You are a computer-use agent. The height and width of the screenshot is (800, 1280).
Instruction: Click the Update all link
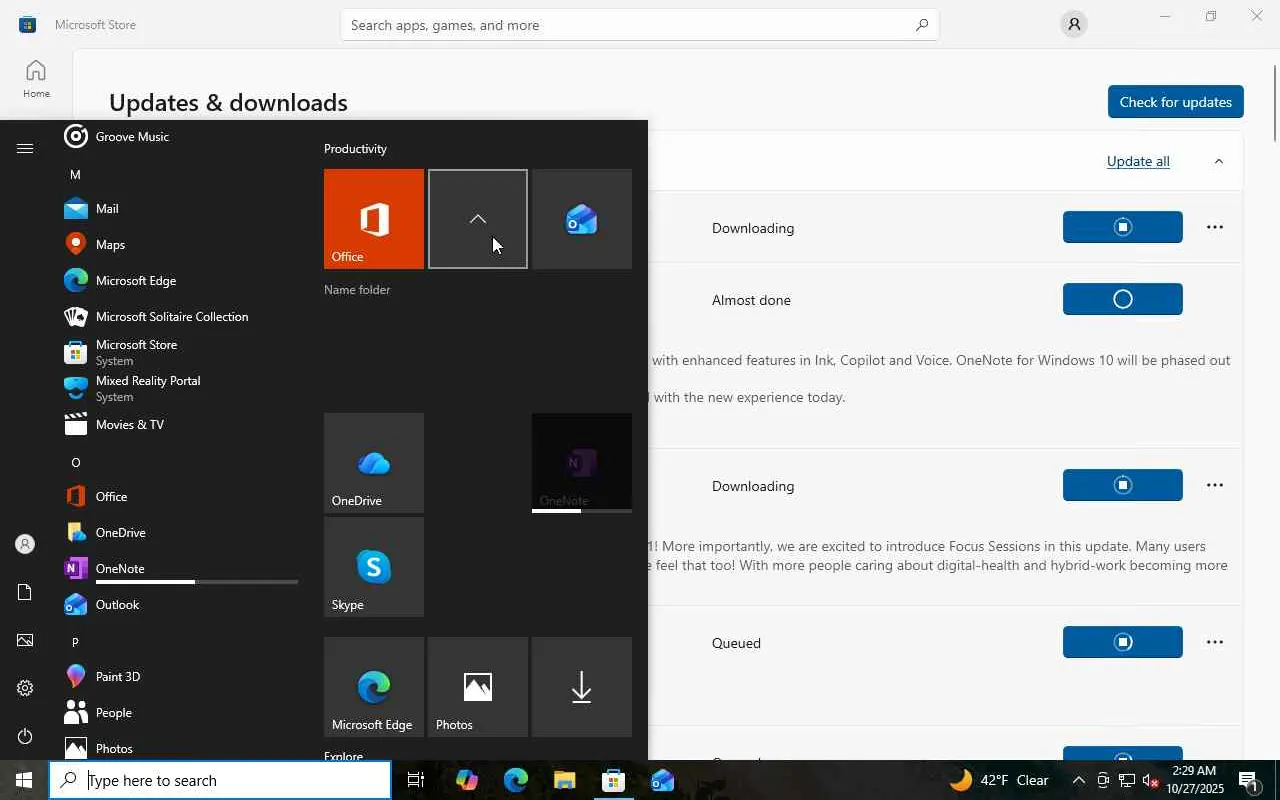click(1138, 161)
